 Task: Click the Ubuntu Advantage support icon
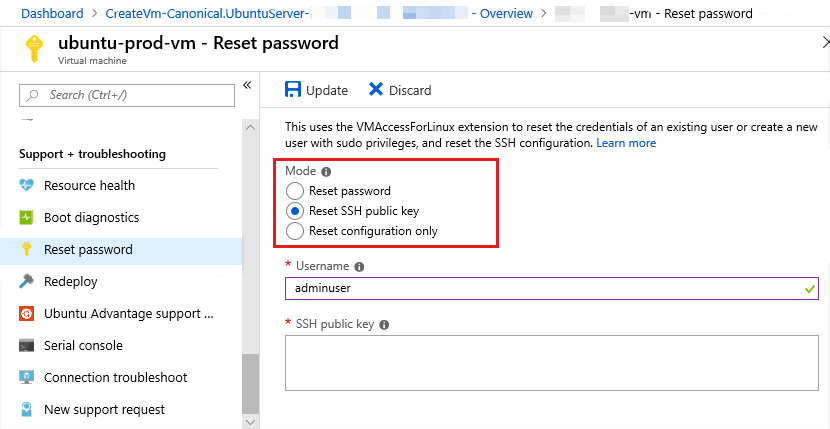(26, 314)
